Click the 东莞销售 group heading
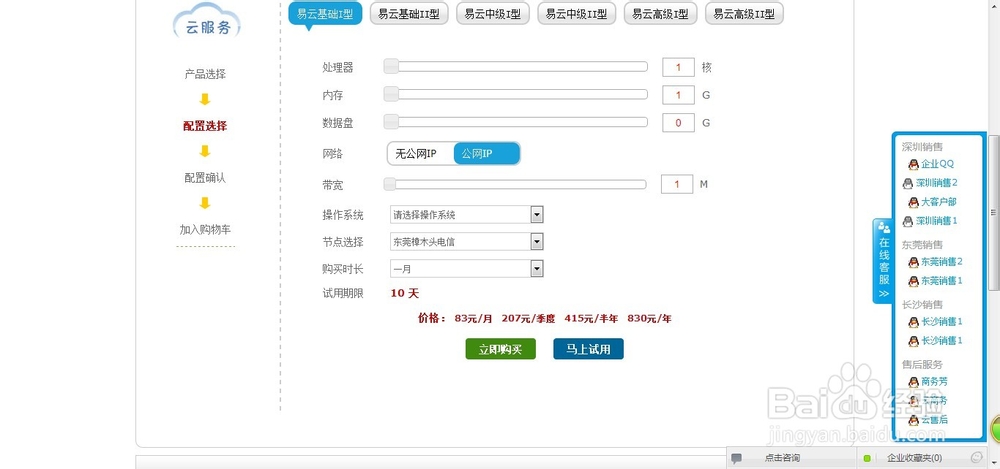 coord(922,244)
